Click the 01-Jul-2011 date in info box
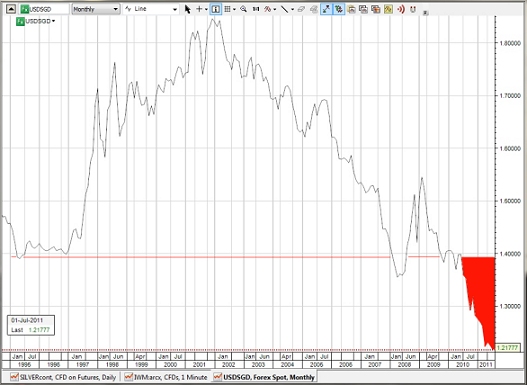The width and height of the screenshot is (527, 385). point(27,320)
